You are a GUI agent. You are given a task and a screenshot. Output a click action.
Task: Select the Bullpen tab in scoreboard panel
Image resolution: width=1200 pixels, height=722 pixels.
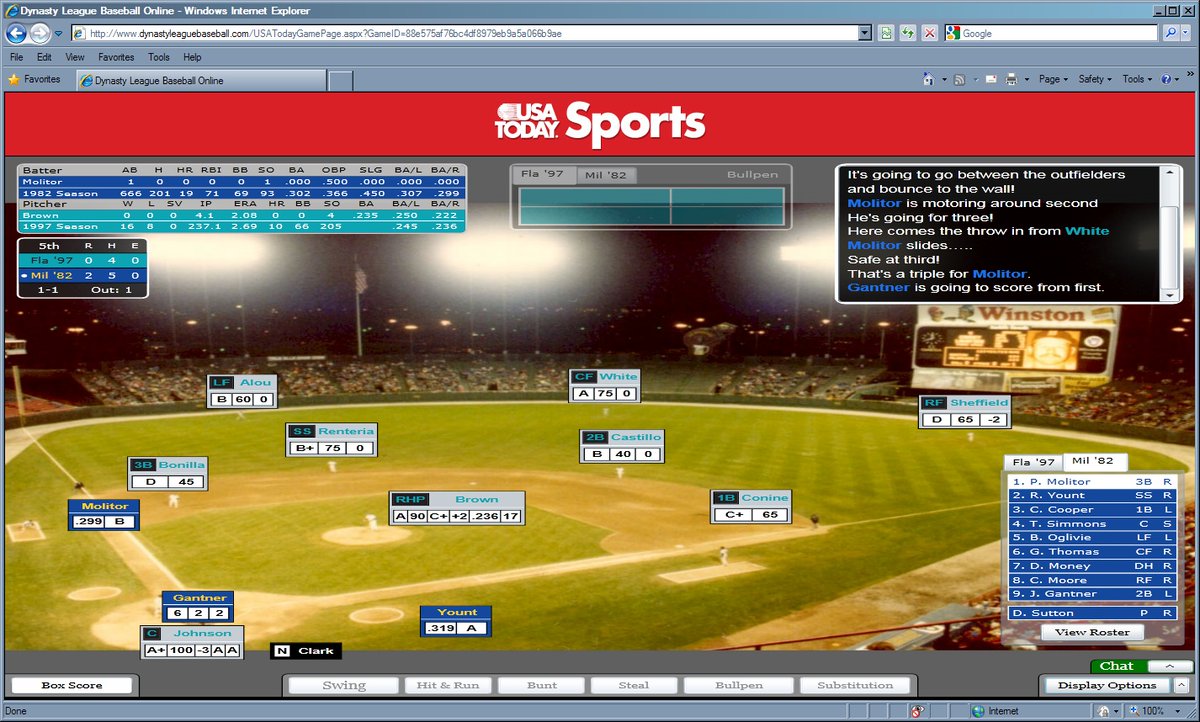pyautogui.click(x=752, y=175)
